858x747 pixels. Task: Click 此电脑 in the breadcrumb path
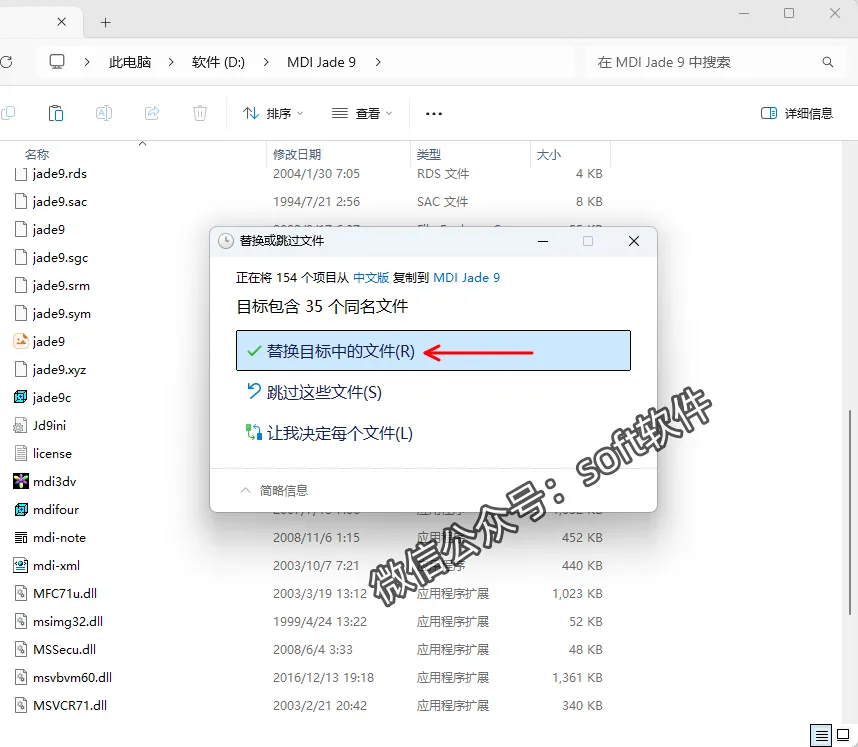[x=130, y=62]
